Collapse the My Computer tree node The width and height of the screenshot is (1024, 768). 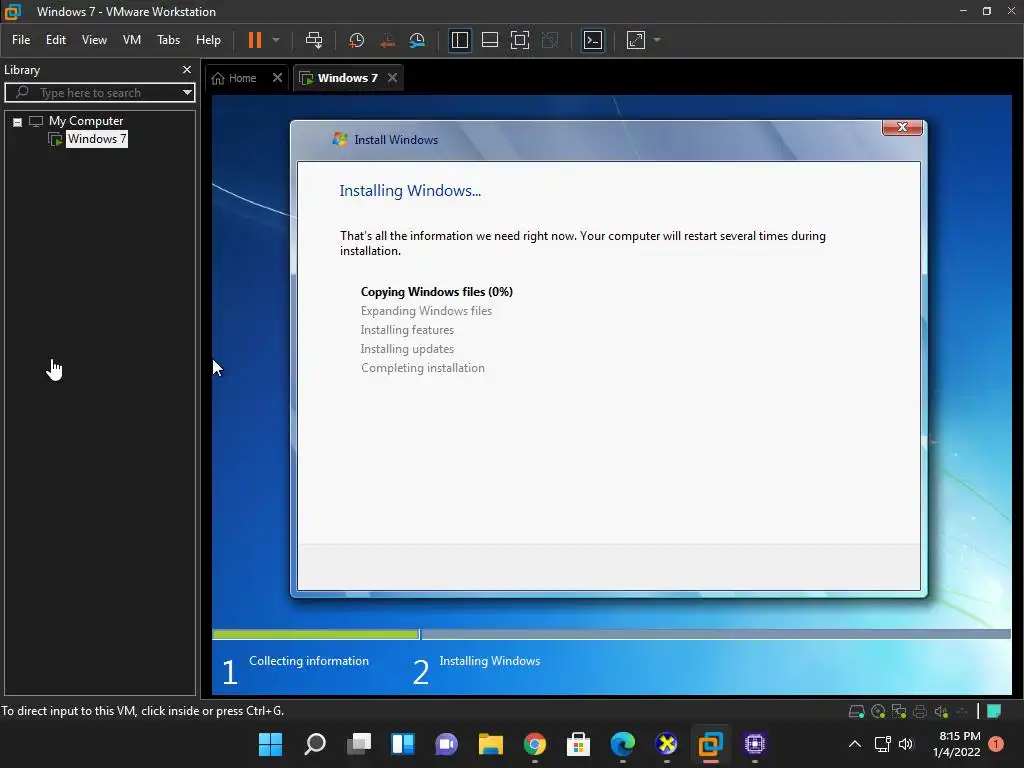tap(18, 121)
